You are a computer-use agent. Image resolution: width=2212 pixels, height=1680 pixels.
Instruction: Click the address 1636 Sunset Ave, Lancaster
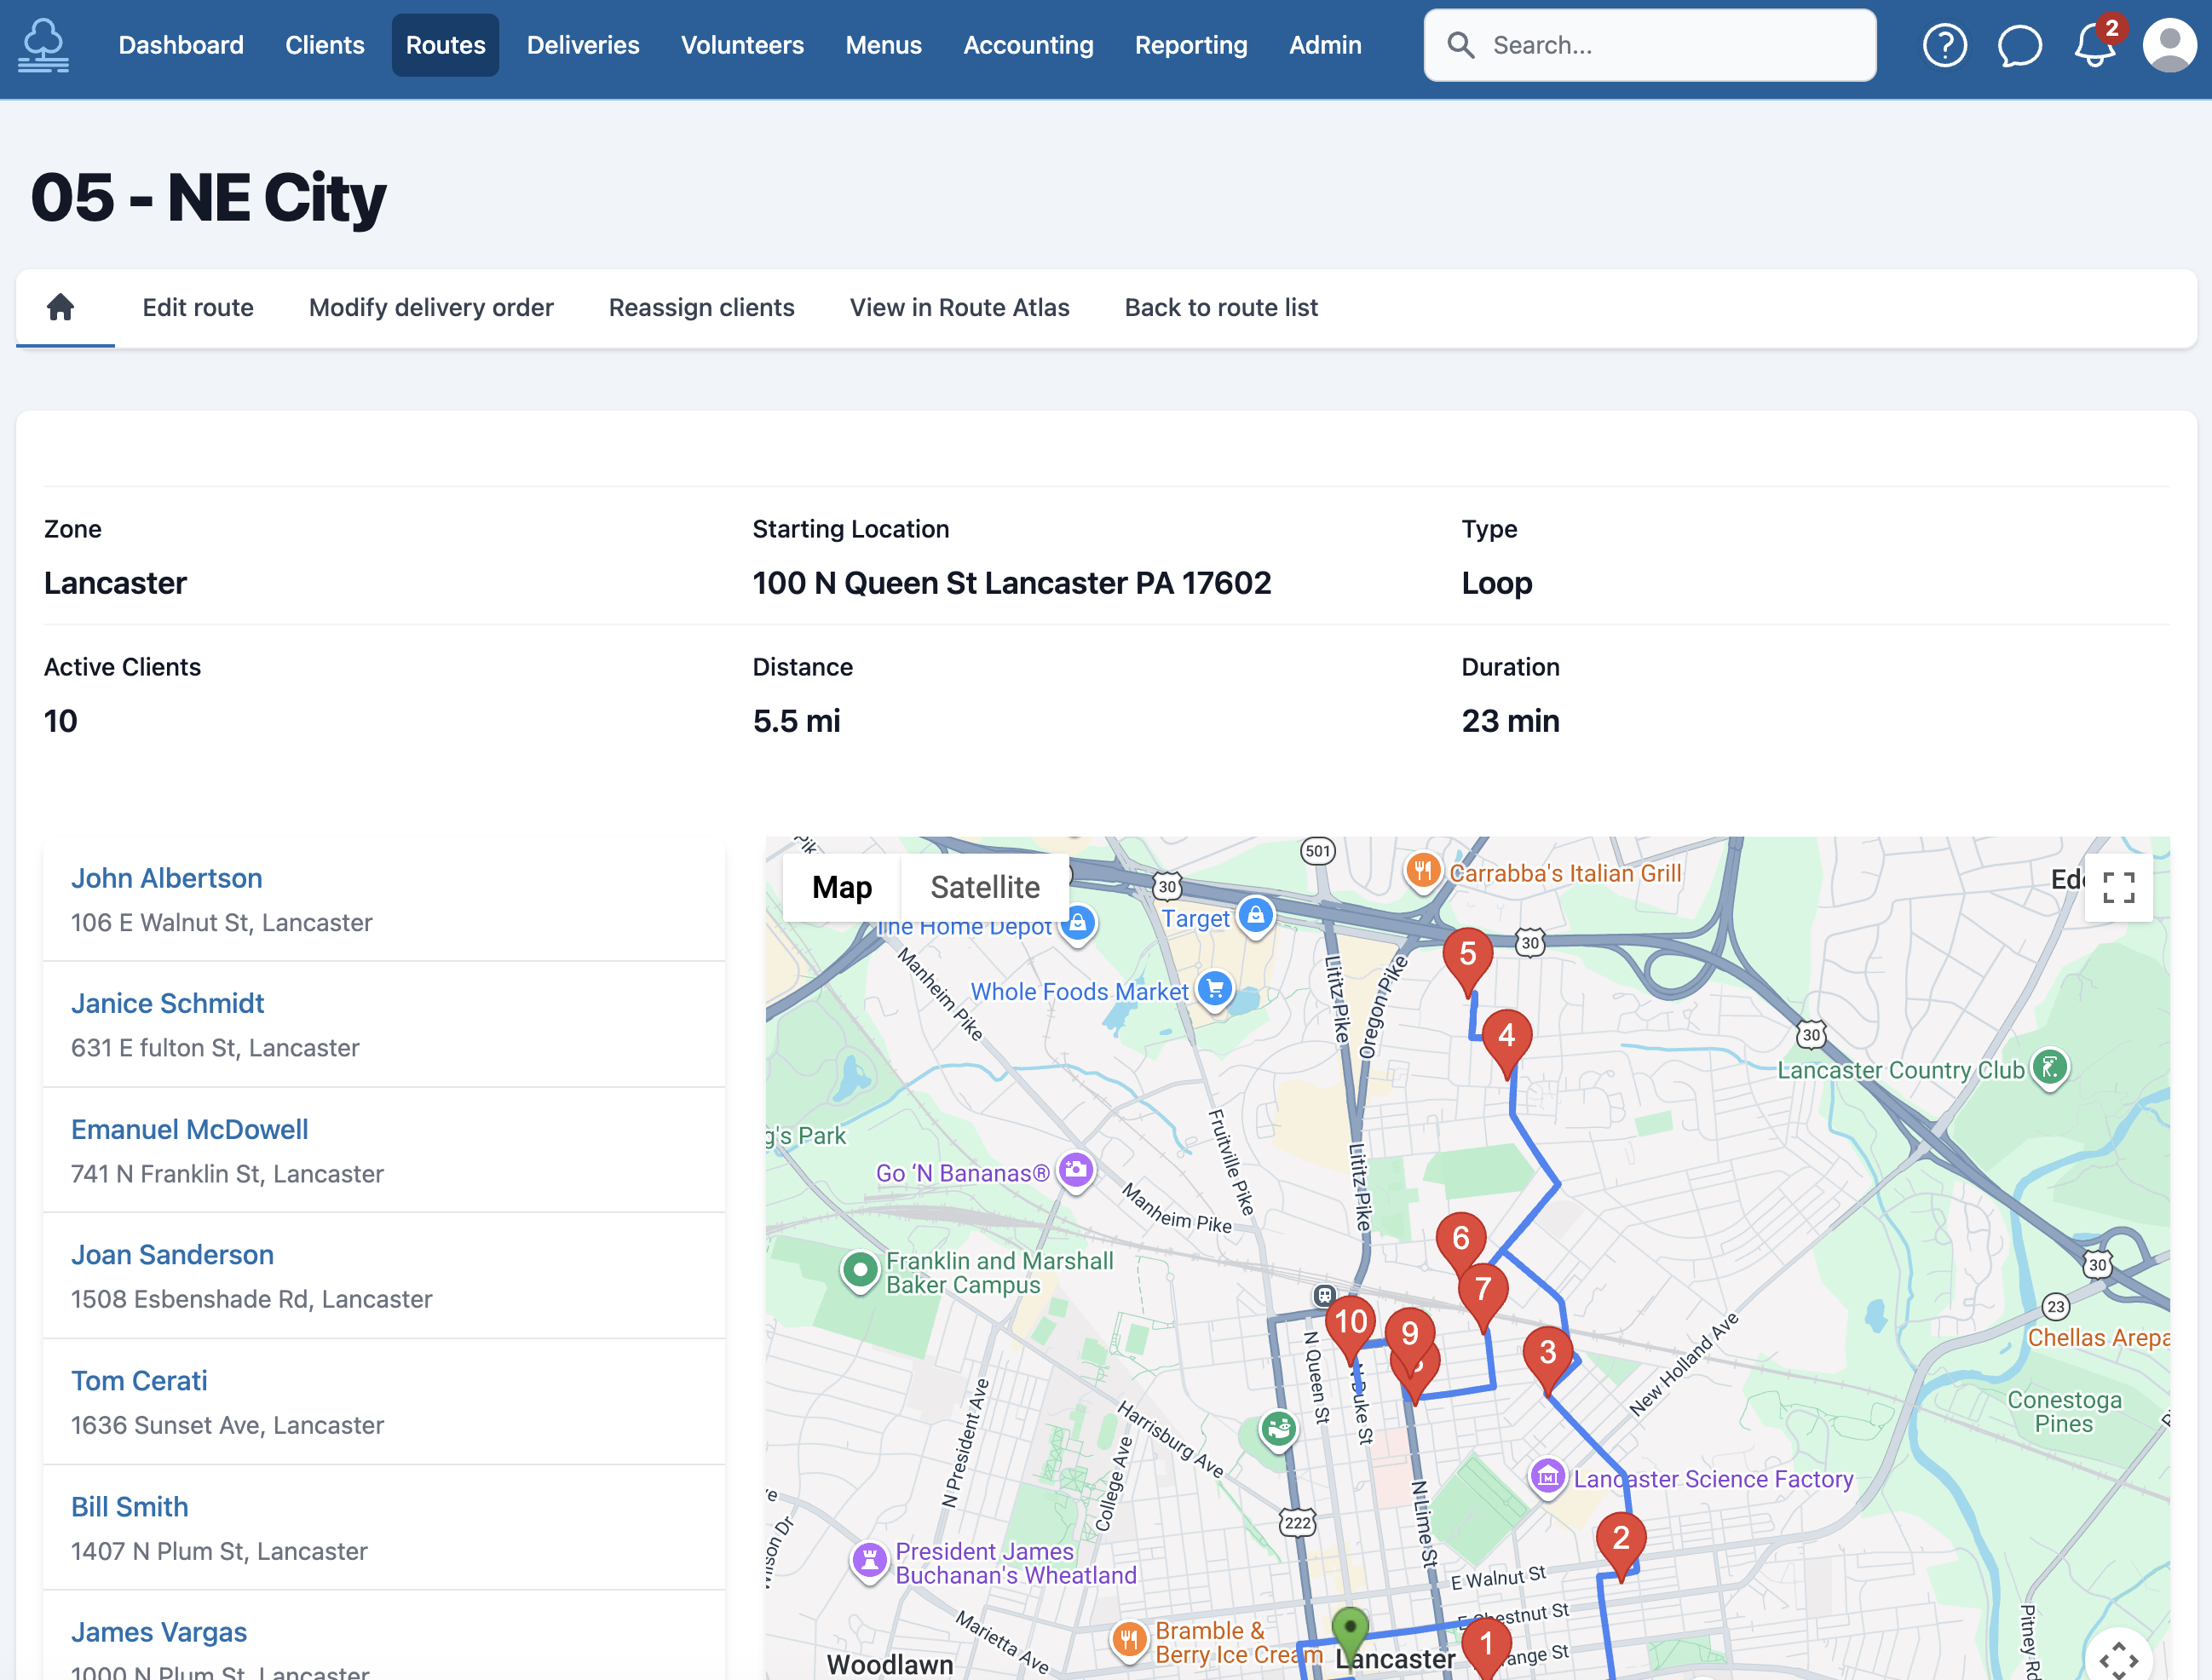[x=227, y=1424]
